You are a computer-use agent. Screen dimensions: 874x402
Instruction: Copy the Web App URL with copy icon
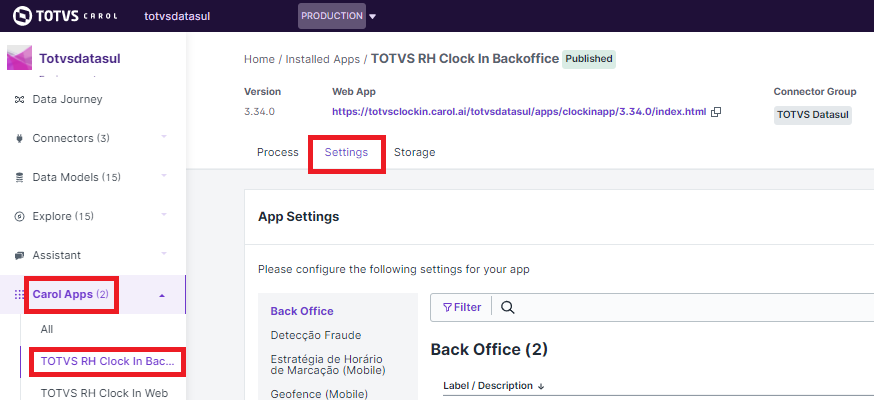point(716,112)
